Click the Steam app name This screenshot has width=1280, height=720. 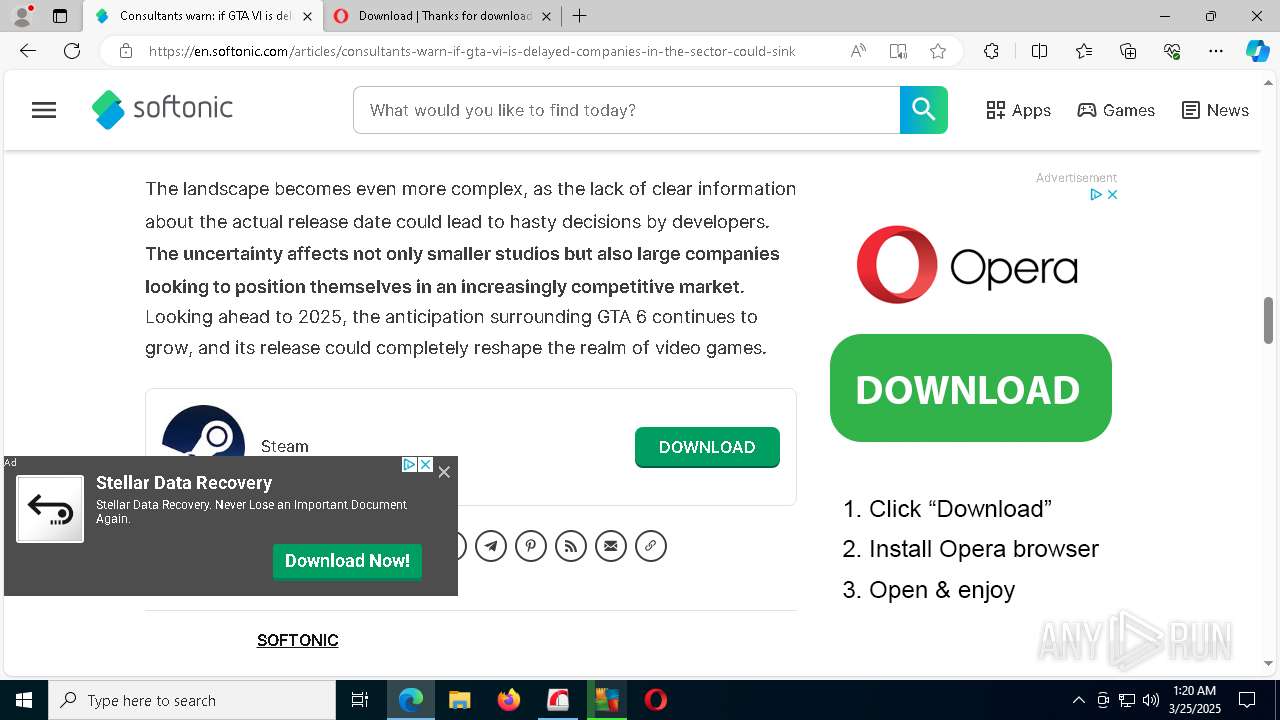[x=285, y=446]
